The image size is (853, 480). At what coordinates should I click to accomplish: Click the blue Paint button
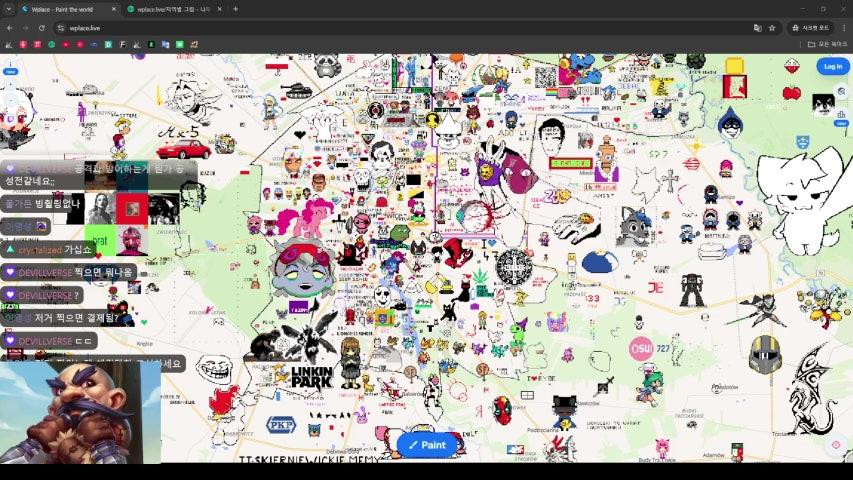[x=428, y=445]
